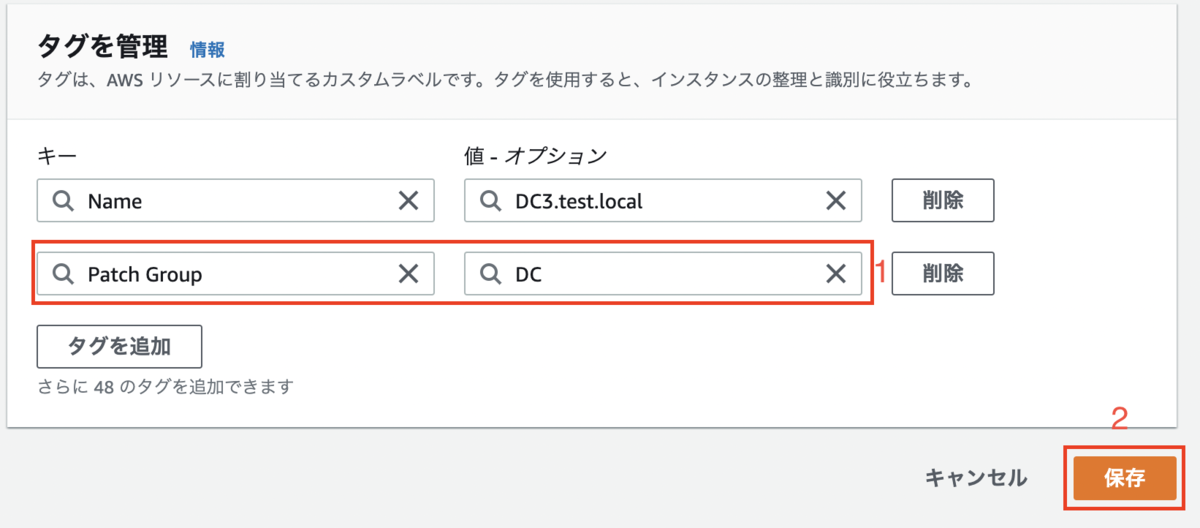The width and height of the screenshot is (1200, 528).
Task: Delete the Name tag row with 削除
Action: click(x=942, y=200)
